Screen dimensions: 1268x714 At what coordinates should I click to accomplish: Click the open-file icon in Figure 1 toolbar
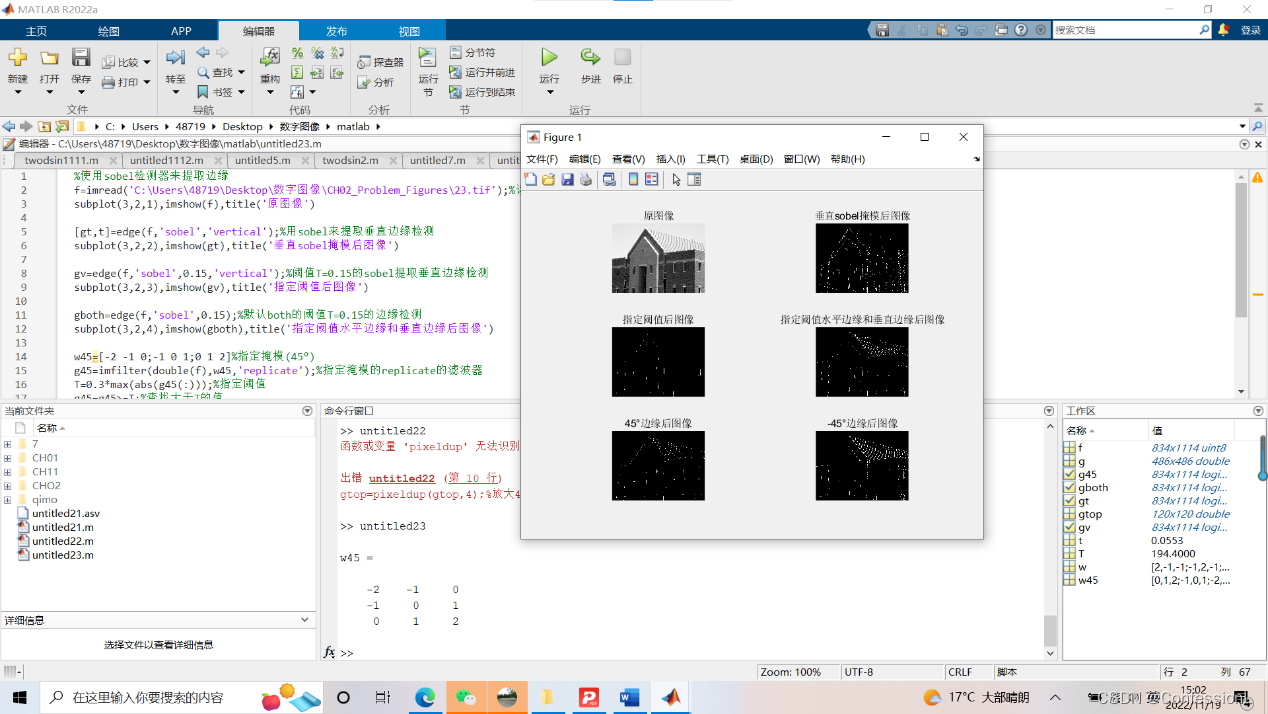click(x=549, y=179)
